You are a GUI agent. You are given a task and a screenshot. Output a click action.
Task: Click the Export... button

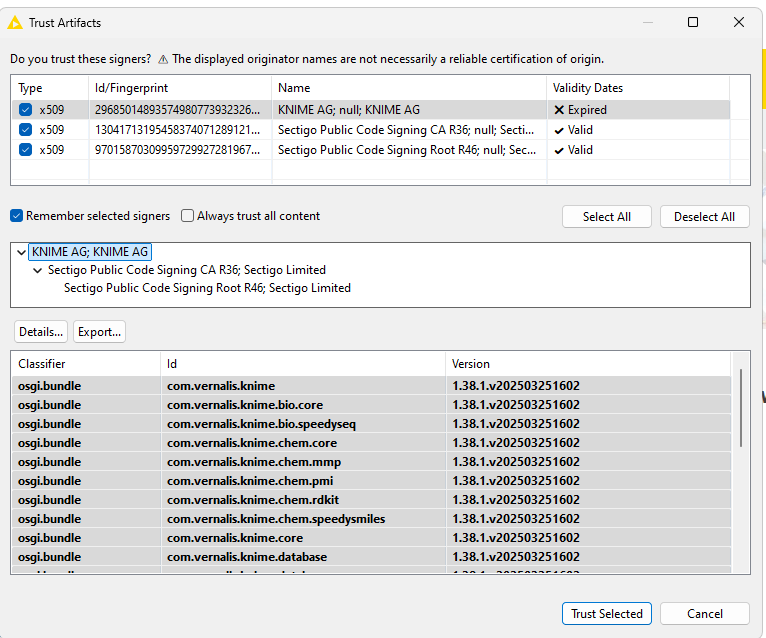click(99, 332)
